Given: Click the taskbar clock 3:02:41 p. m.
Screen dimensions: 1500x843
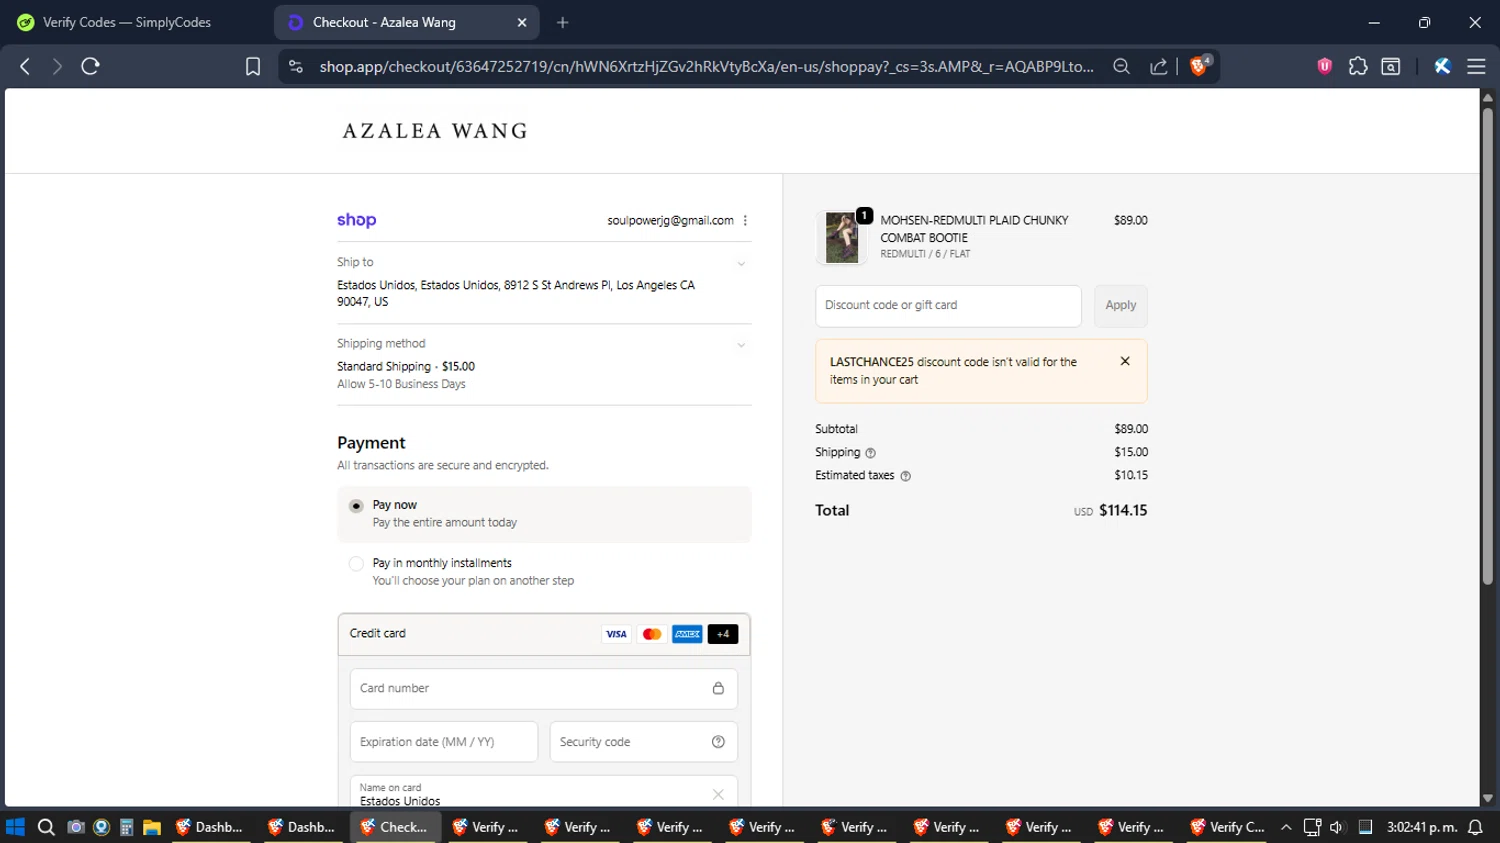Looking at the screenshot, I should 1422,827.
